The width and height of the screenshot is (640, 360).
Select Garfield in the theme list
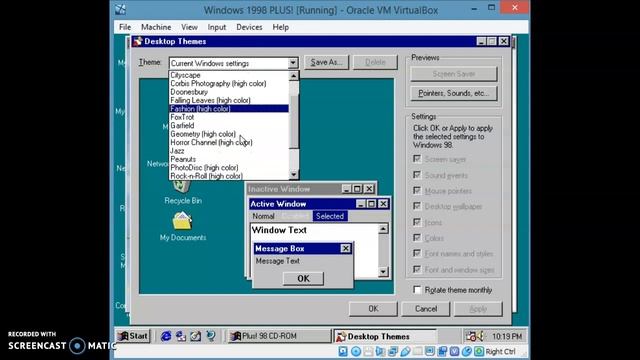[x=229, y=125]
